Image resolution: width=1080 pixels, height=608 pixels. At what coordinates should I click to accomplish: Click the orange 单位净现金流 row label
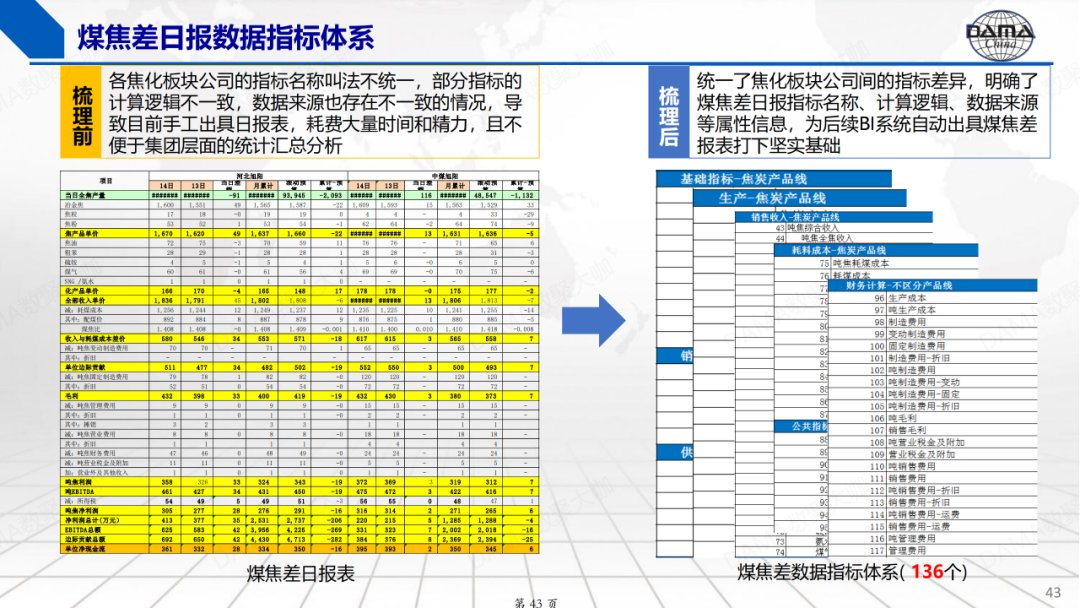85,549
